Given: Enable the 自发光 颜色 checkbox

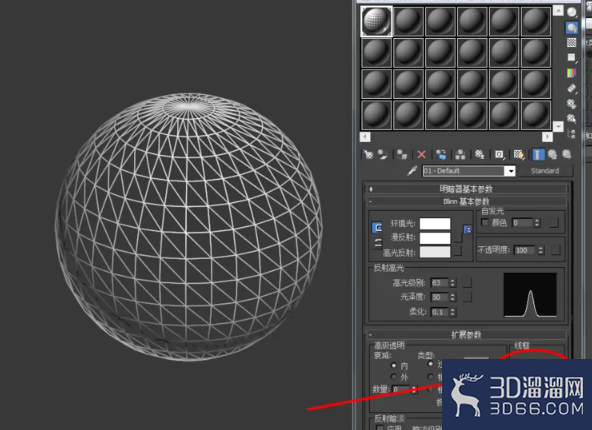Looking at the screenshot, I should click(485, 222).
